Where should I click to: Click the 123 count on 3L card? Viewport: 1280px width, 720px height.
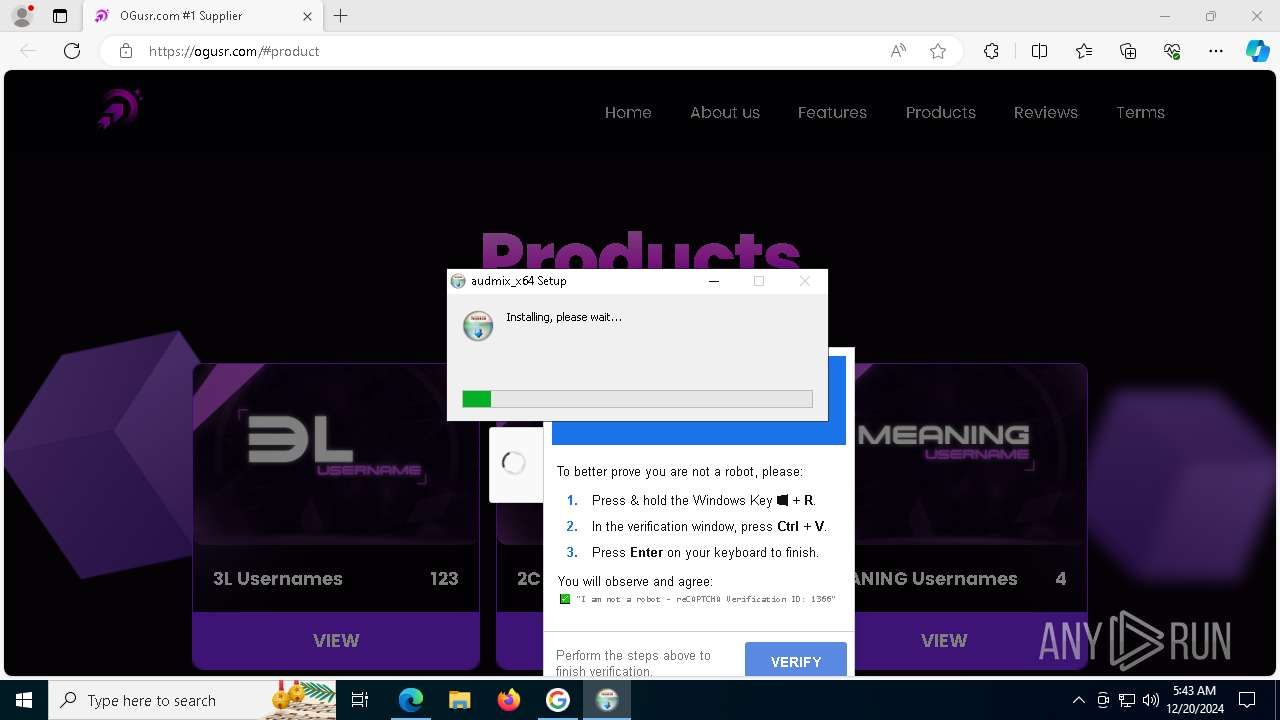(444, 578)
